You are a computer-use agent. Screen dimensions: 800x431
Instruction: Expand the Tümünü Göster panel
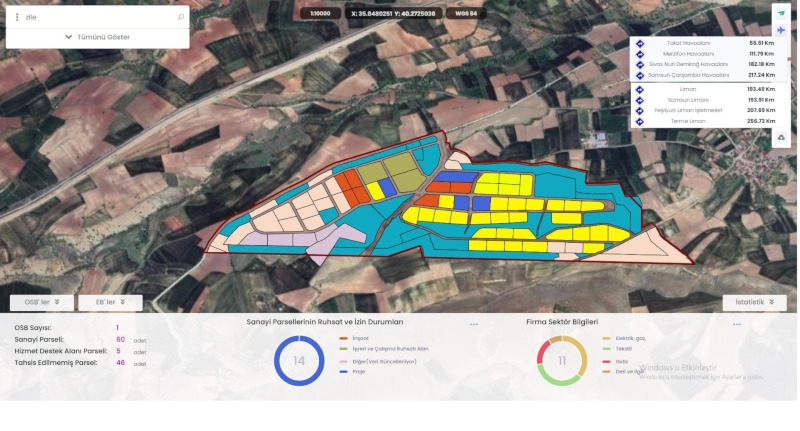[x=97, y=37]
